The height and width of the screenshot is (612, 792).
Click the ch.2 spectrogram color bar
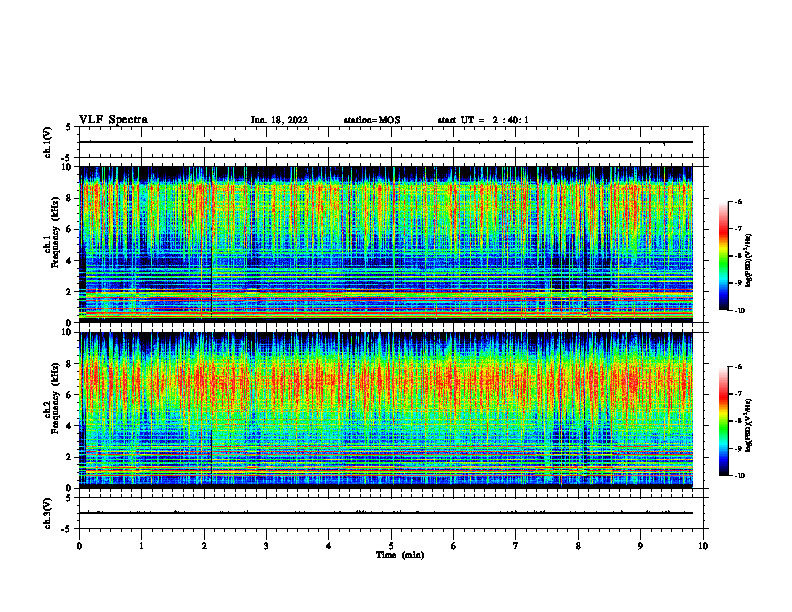(723, 421)
